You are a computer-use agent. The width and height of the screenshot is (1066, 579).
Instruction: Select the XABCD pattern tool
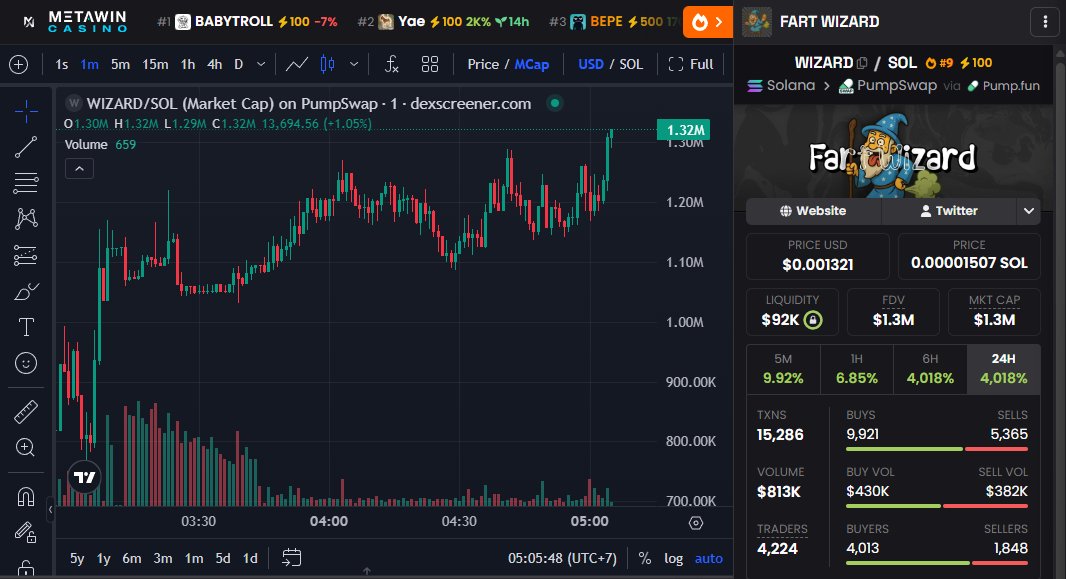[x=26, y=219]
